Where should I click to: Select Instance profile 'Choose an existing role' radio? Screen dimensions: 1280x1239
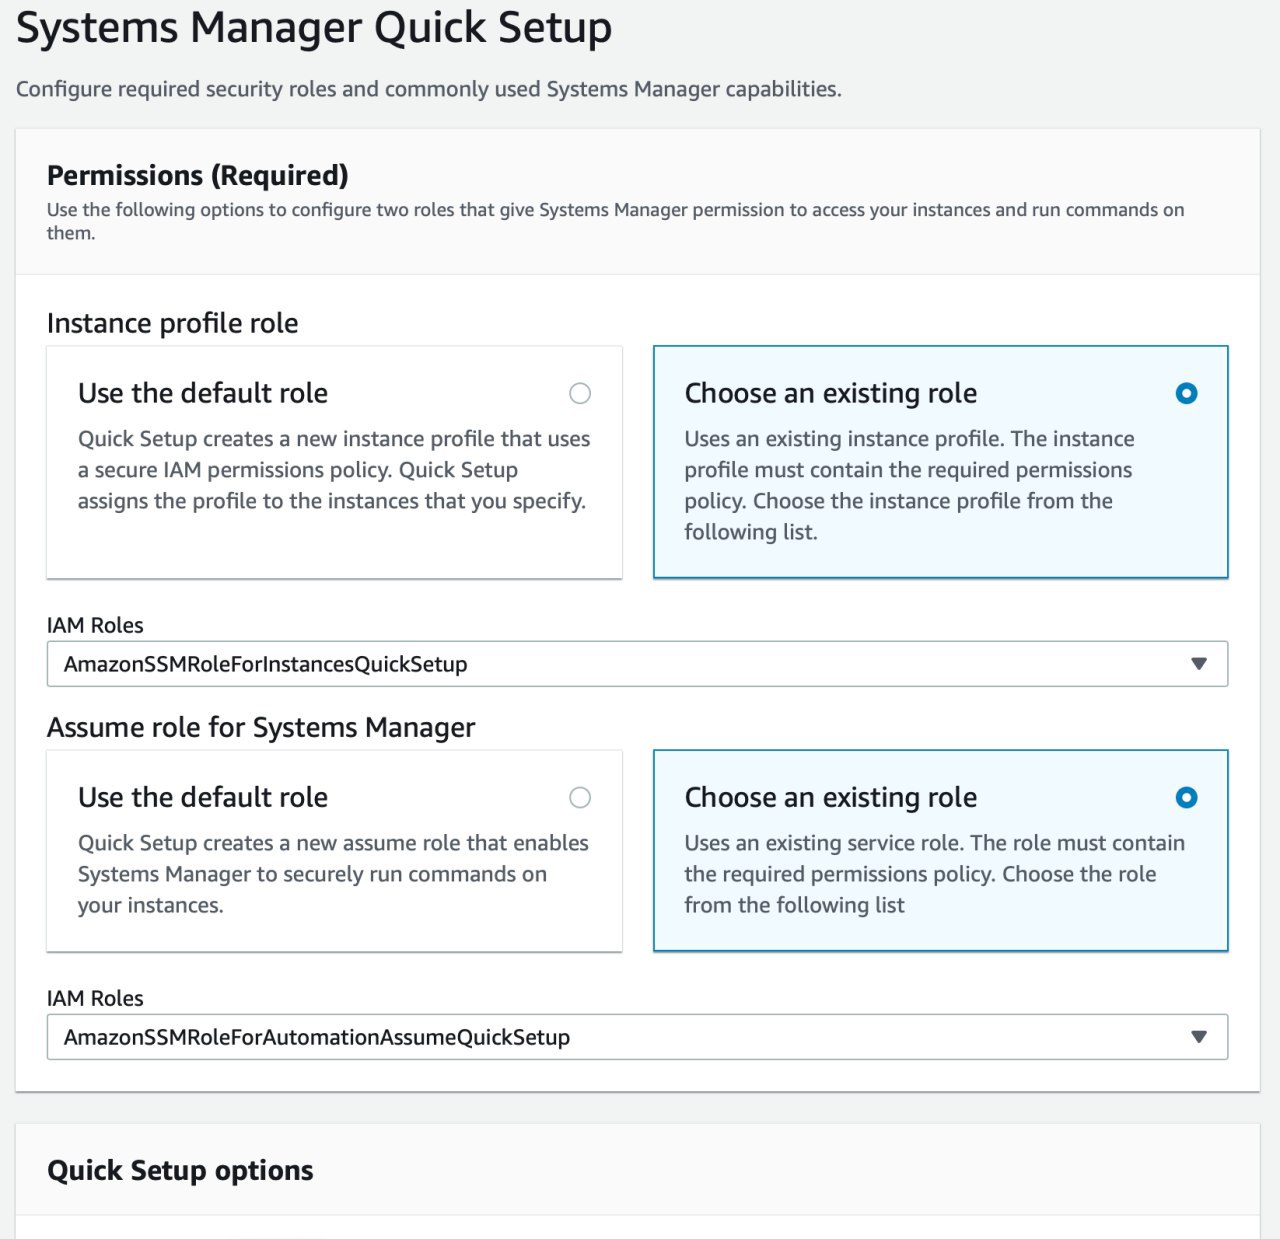point(1186,393)
